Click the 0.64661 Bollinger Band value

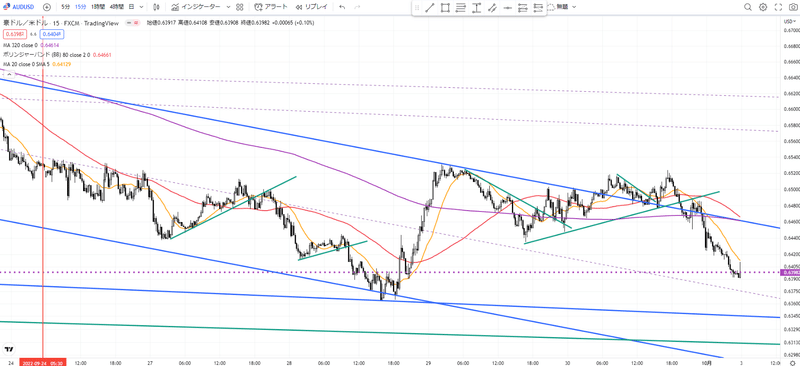coord(102,54)
